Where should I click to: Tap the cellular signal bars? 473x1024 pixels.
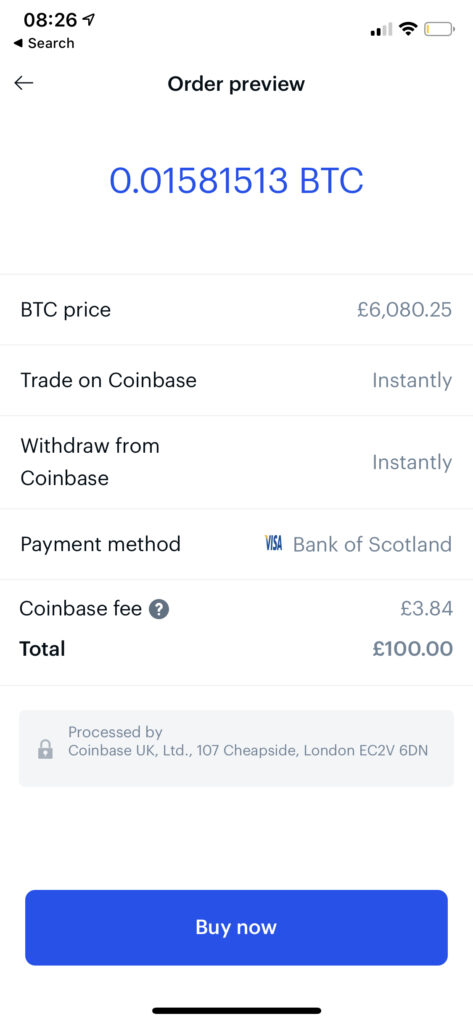coord(381,29)
